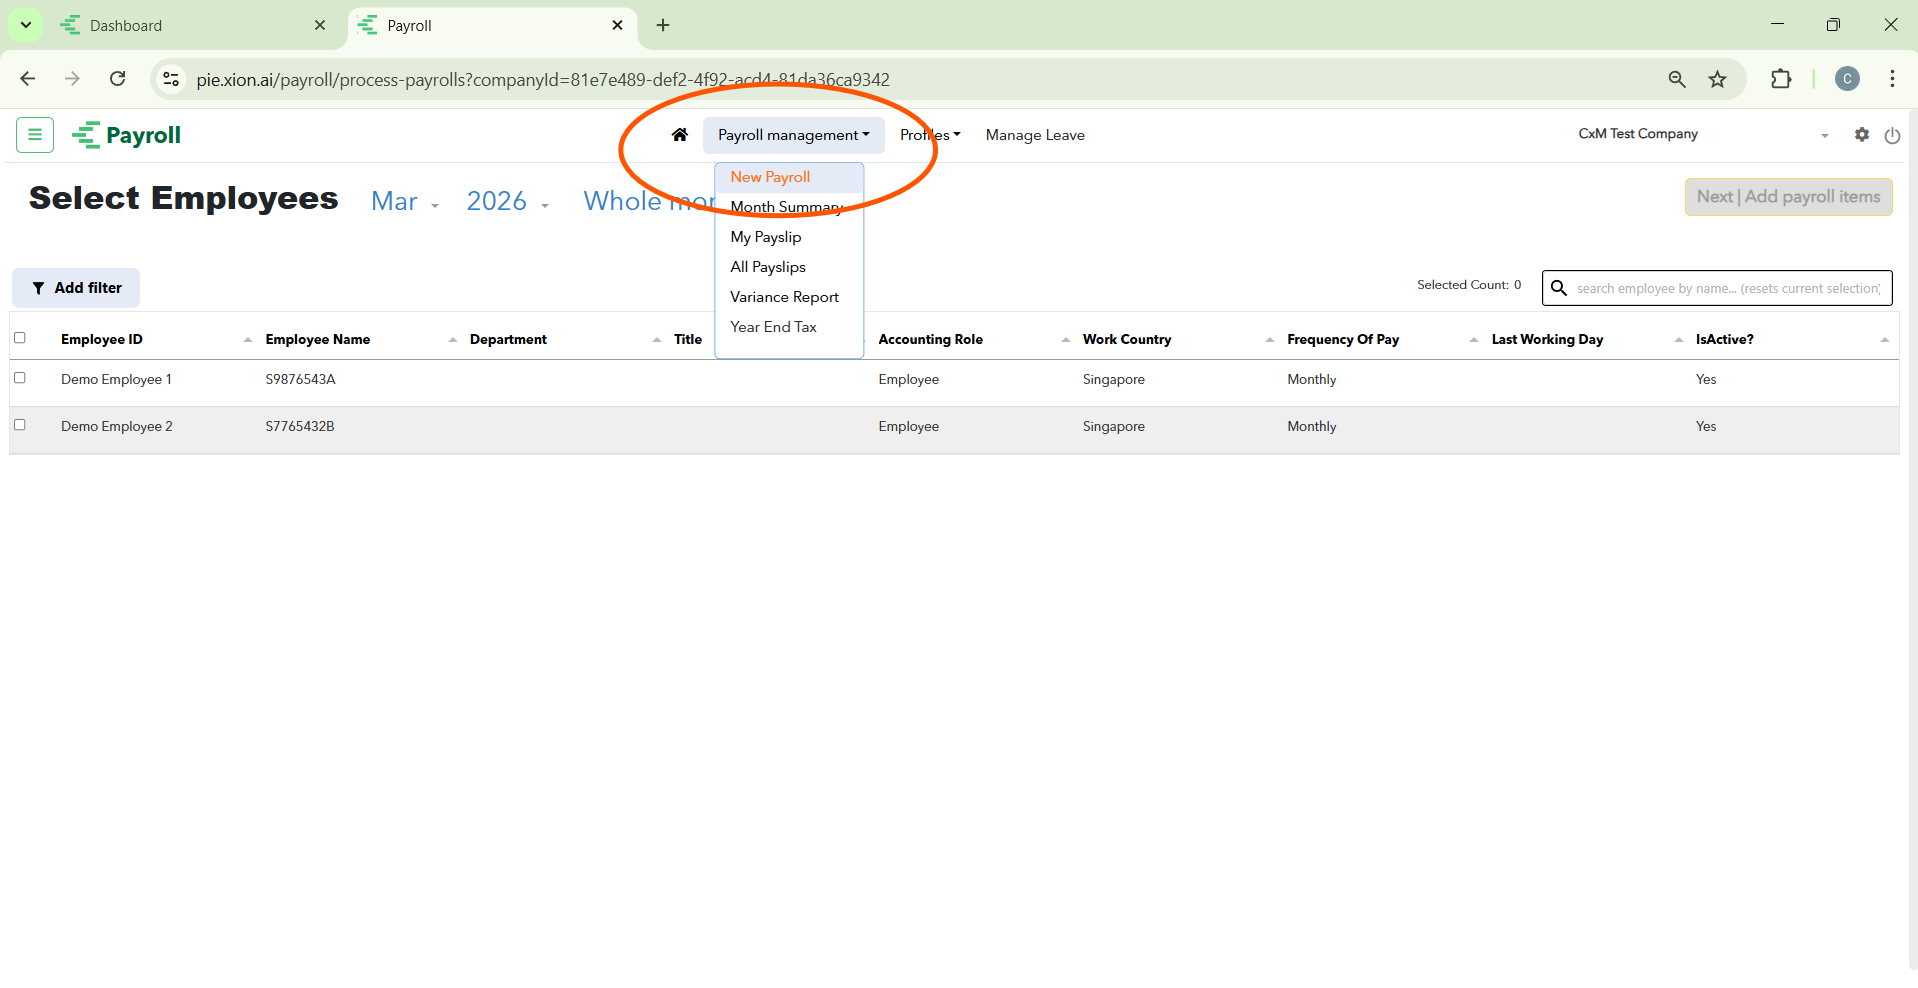Click the browser zoom magnifier icon

pyautogui.click(x=1677, y=80)
